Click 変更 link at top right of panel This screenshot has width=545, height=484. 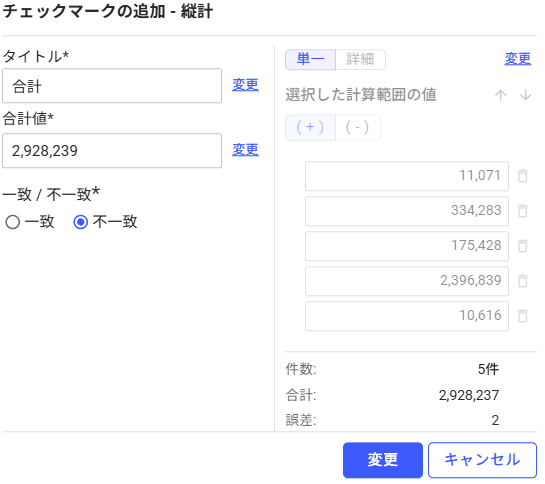click(x=518, y=59)
